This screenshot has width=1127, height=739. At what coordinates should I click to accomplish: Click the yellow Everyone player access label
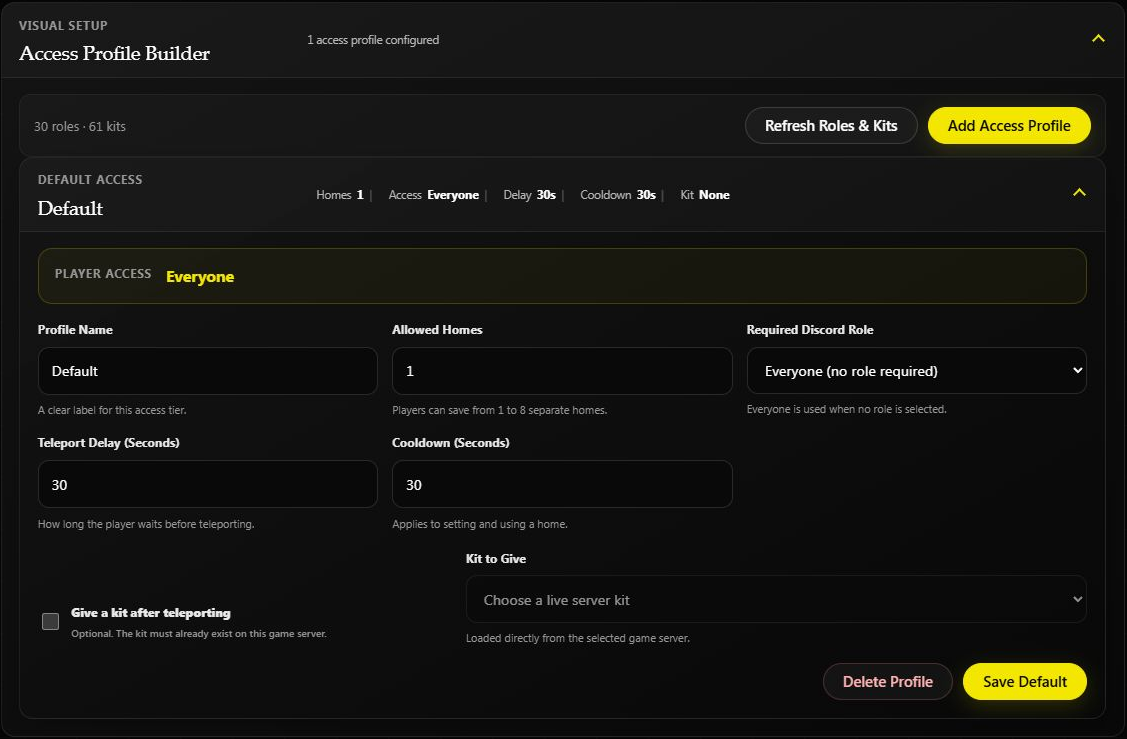pyautogui.click(x=200, y=277)
